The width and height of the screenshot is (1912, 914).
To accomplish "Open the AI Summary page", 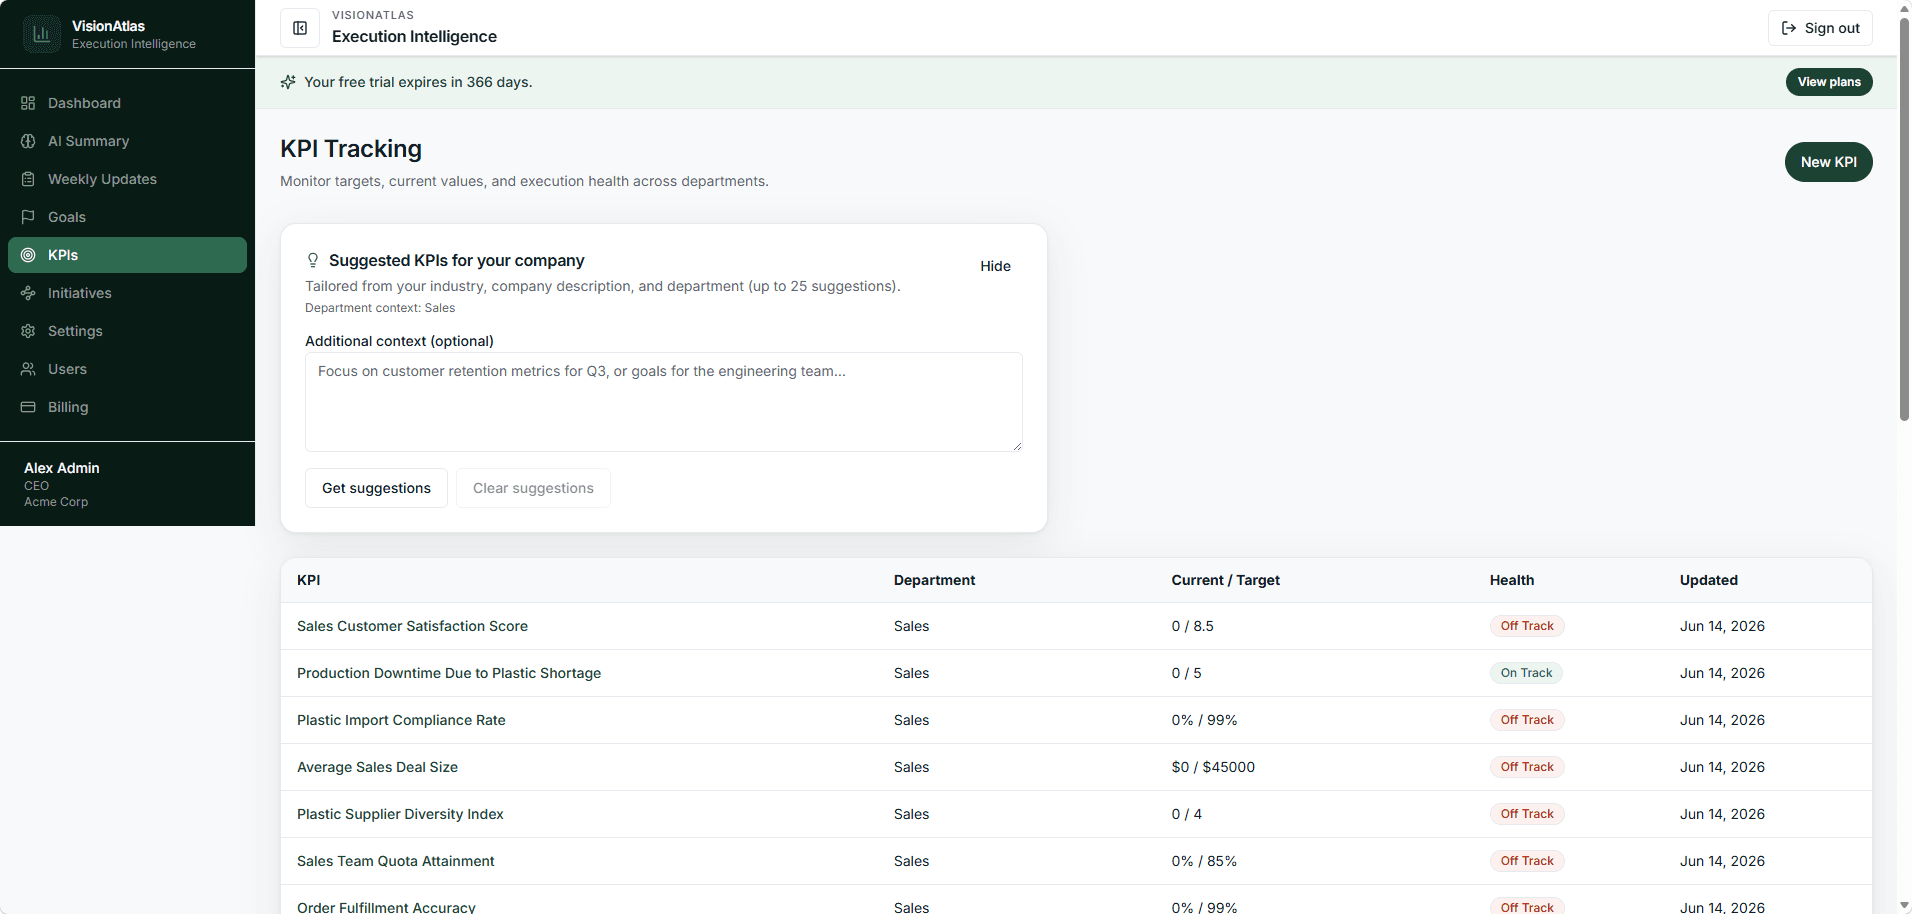I will point(127,141).
